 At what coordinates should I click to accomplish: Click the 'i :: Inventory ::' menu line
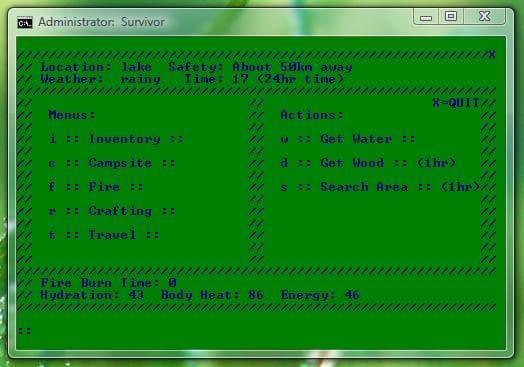[x=116, y=139]
